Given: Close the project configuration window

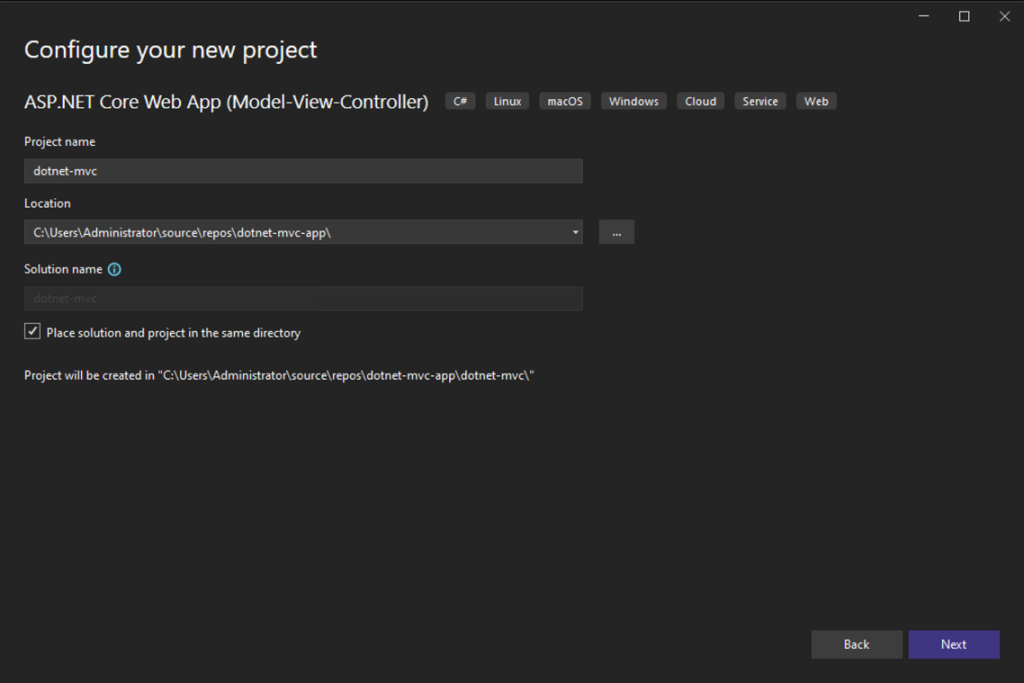Looking at the screenshot, I should pos(1004,16).
